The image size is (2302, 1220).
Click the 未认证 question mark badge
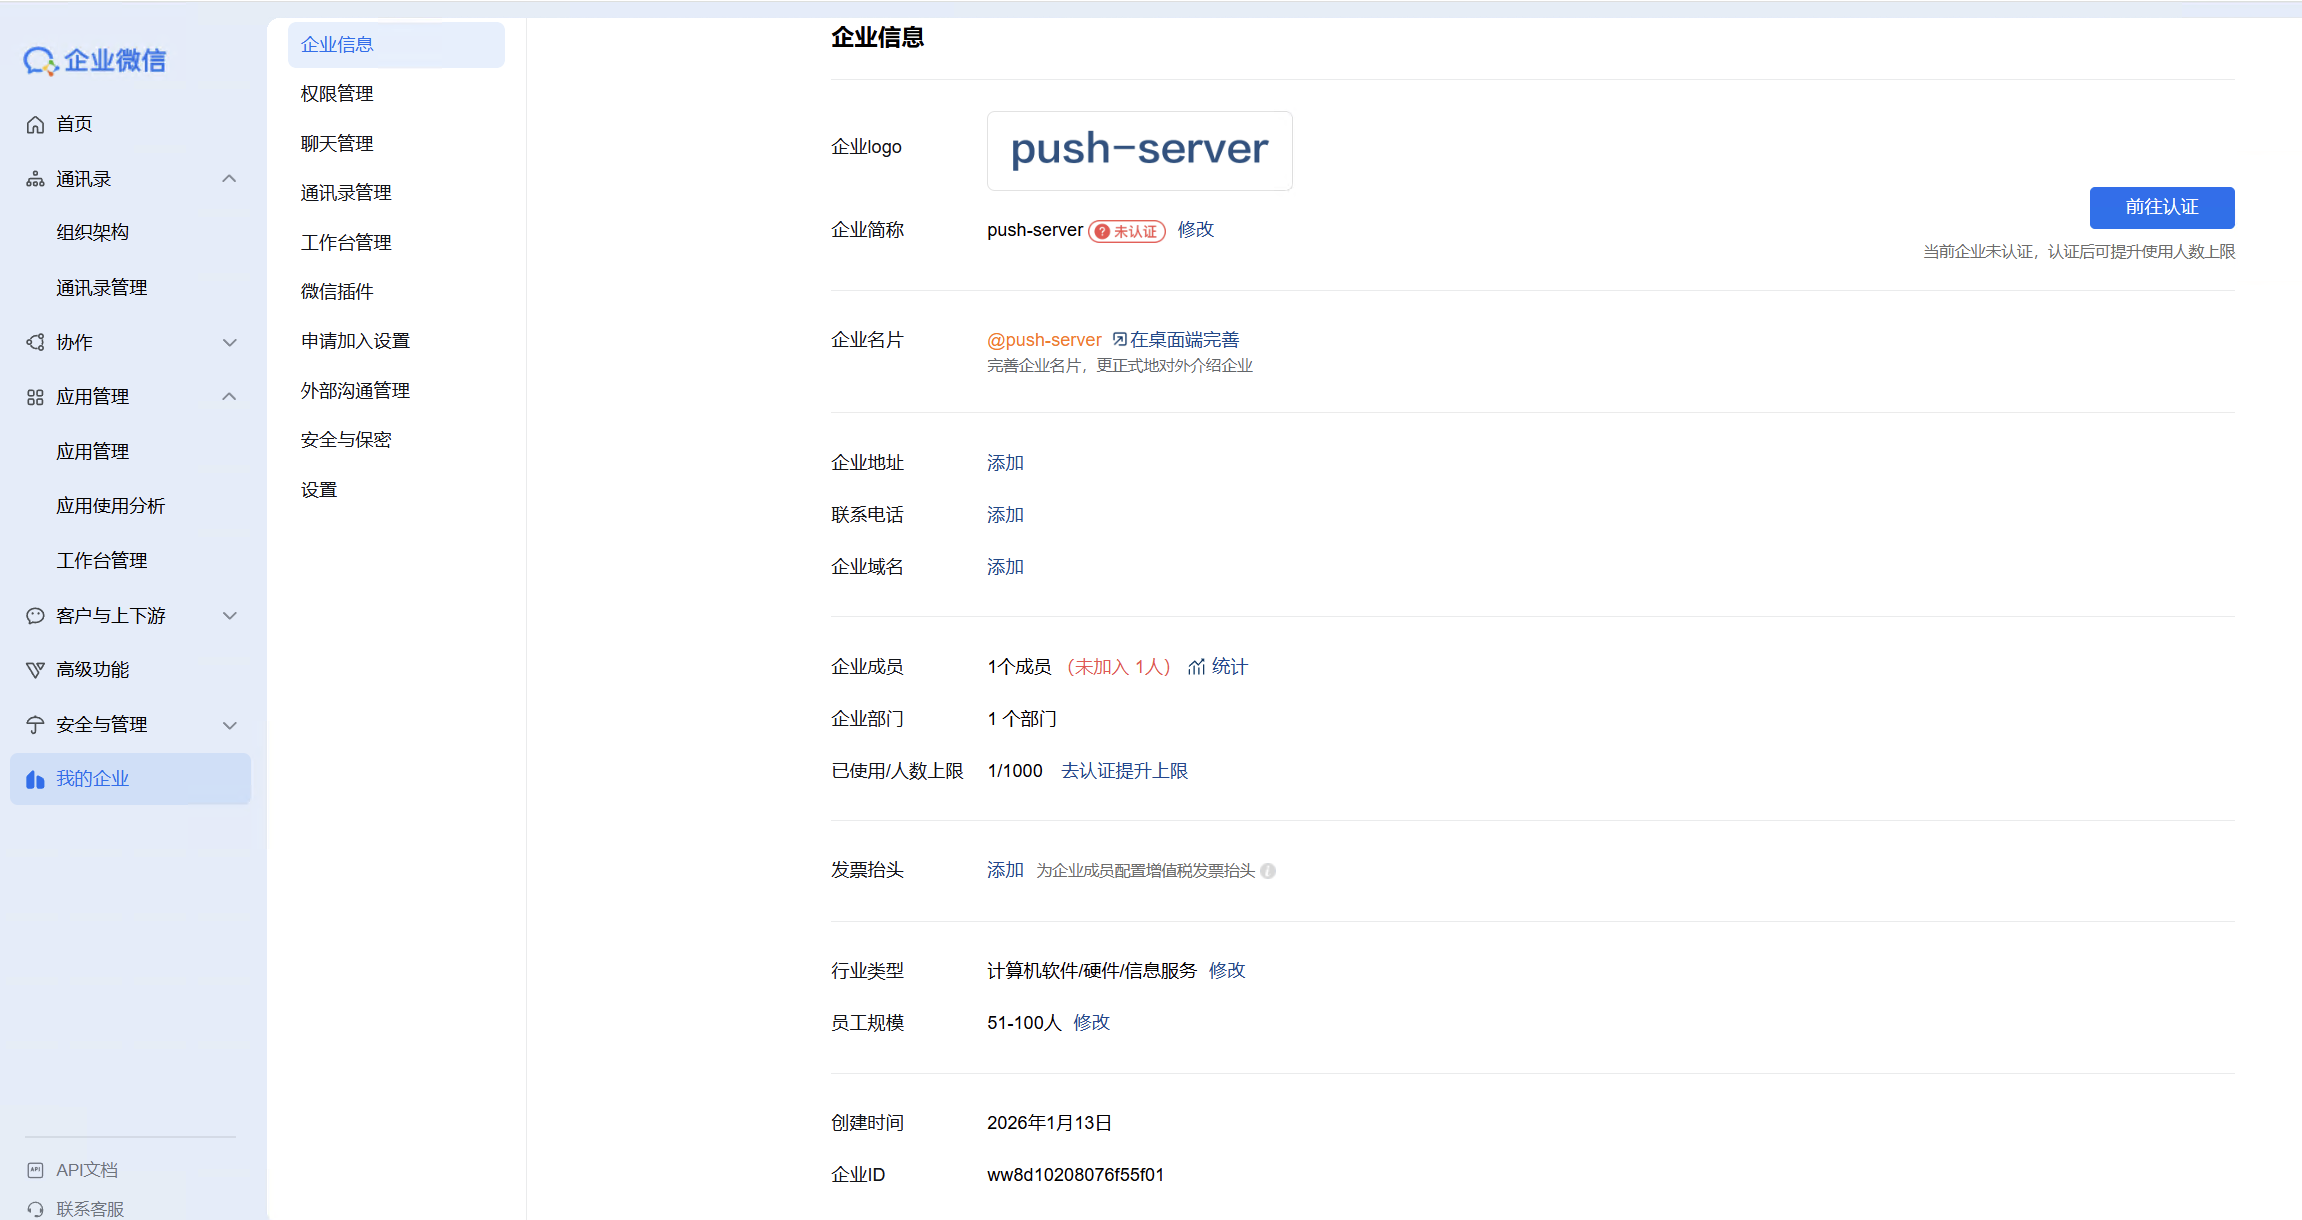tap(1127, 231)
